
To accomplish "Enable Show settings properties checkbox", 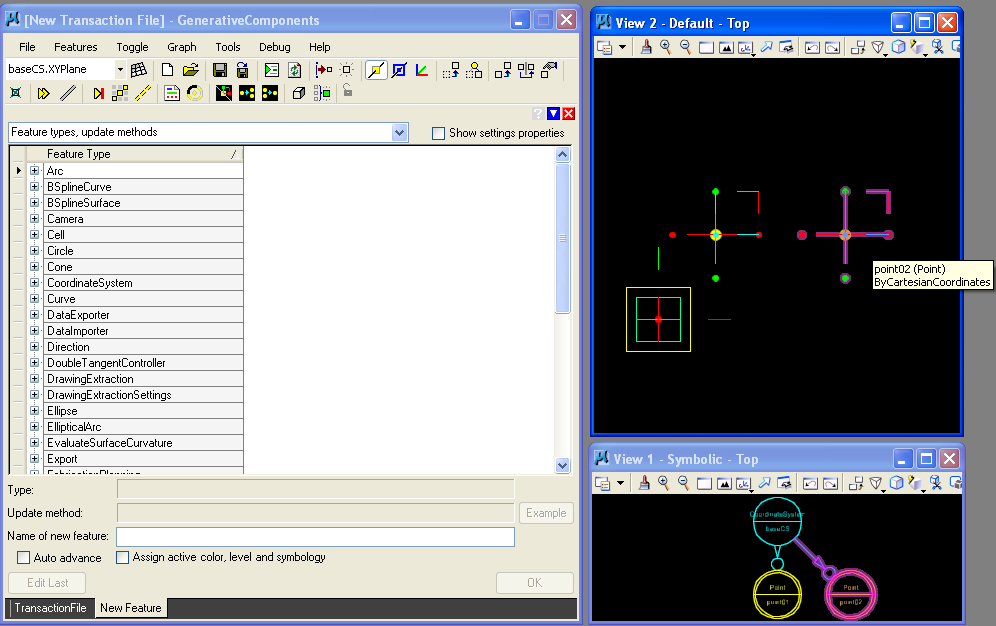I will click(x=438, y=133).
